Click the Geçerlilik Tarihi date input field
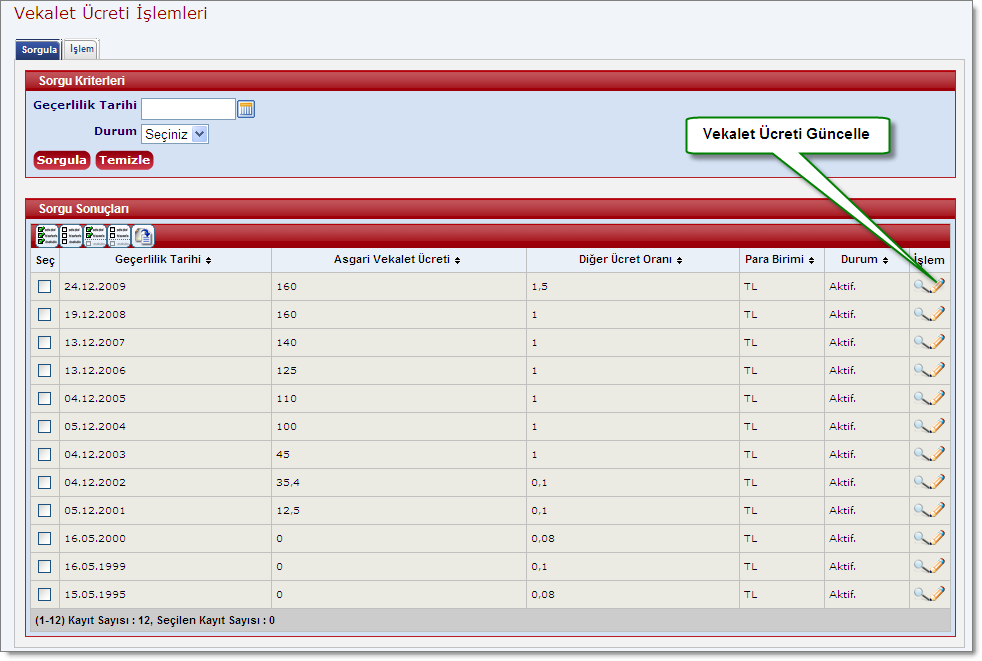Image resolution: width=982 pixels, height=661 pixels. [188, 109]
